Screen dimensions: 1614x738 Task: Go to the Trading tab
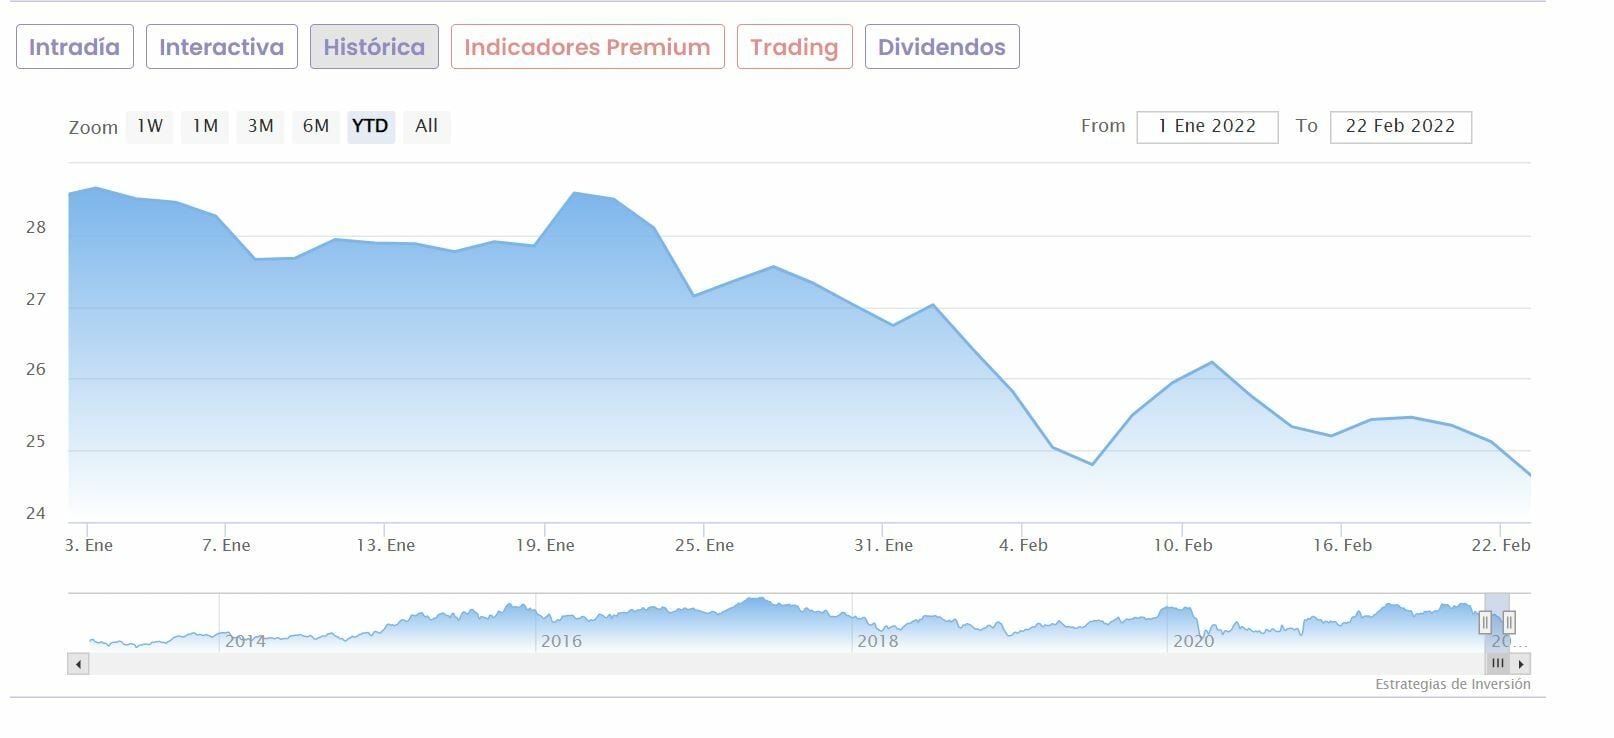click(794, 47)
